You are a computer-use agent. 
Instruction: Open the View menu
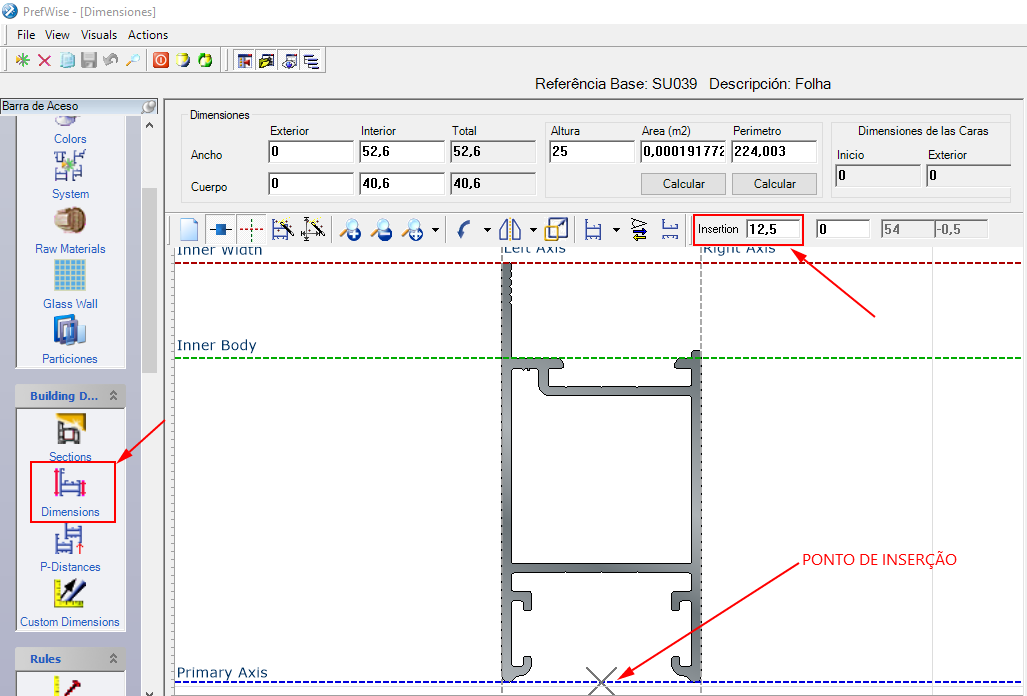click(x=57, y=35)
